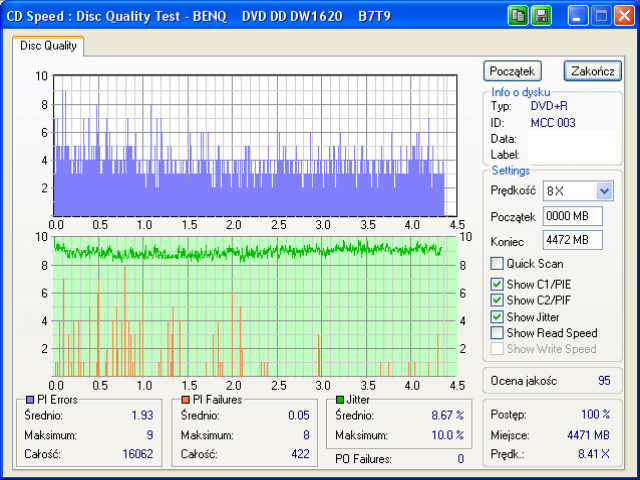
Task: Click the Koniec 4472 MB field
Action: click(x=573, y=240)
